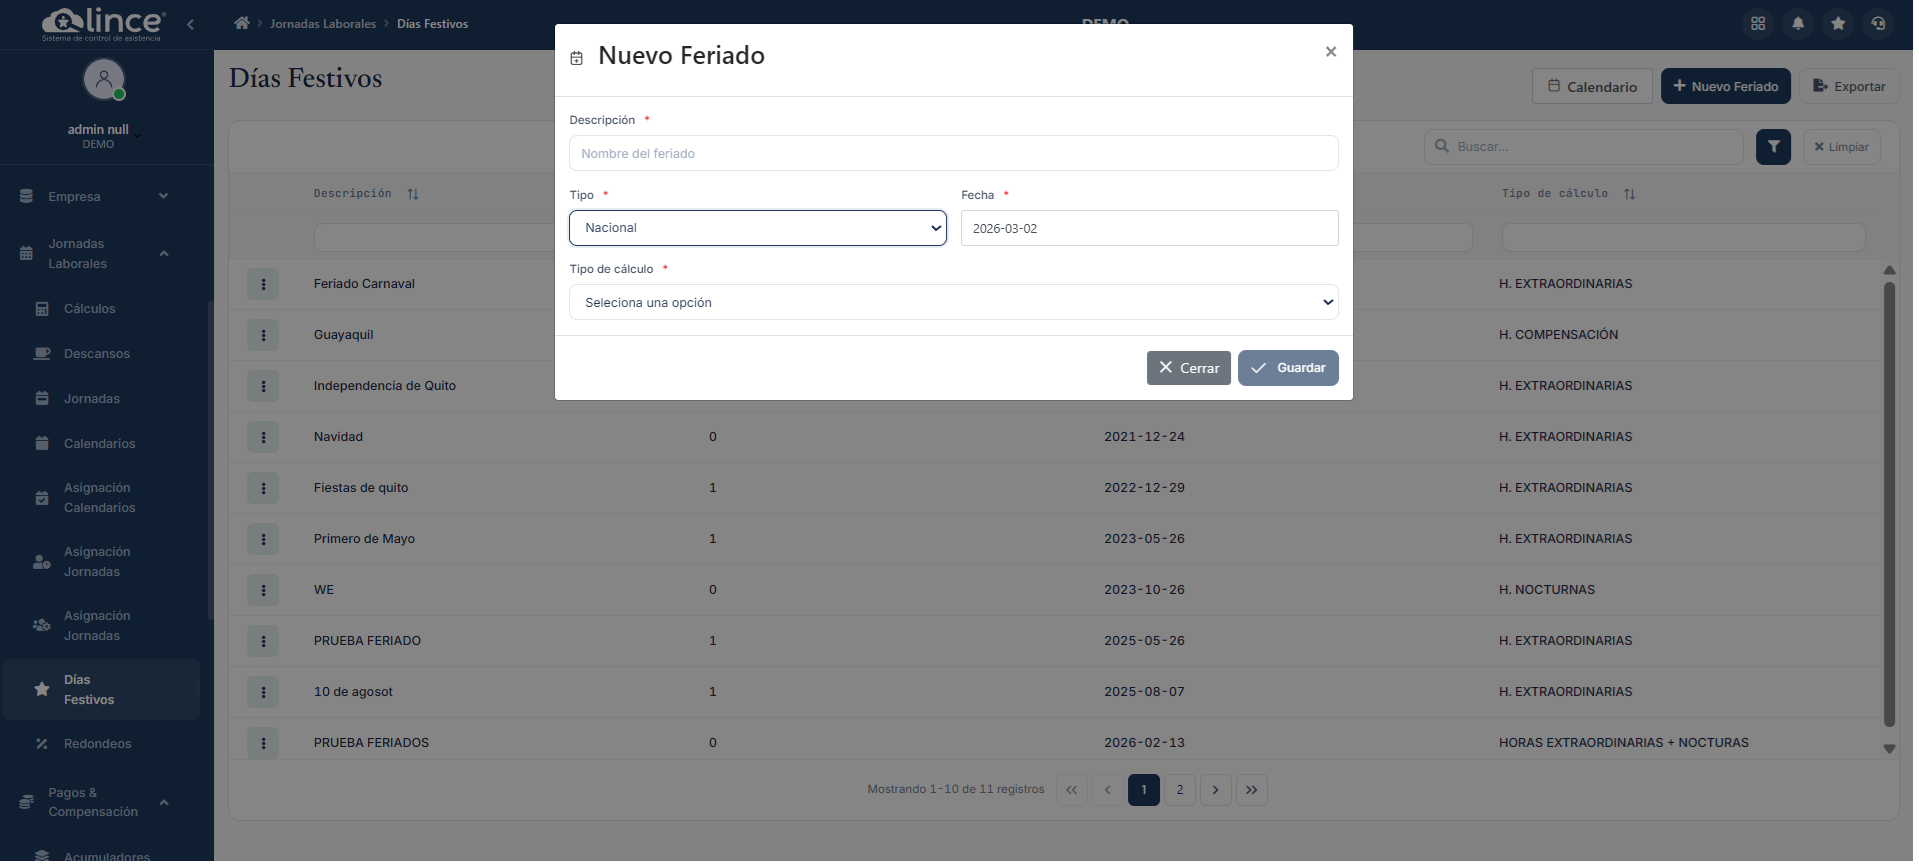Open the Tipo dropdown showing Nacional
The width and height of the screenshot is (1919, 866).
tap(757, 228)
